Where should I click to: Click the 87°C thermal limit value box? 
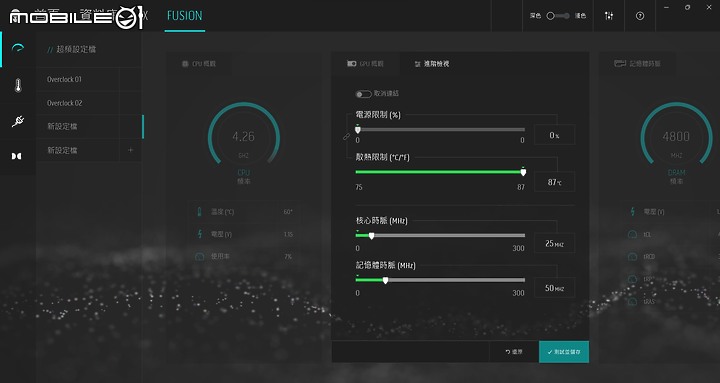554,182
